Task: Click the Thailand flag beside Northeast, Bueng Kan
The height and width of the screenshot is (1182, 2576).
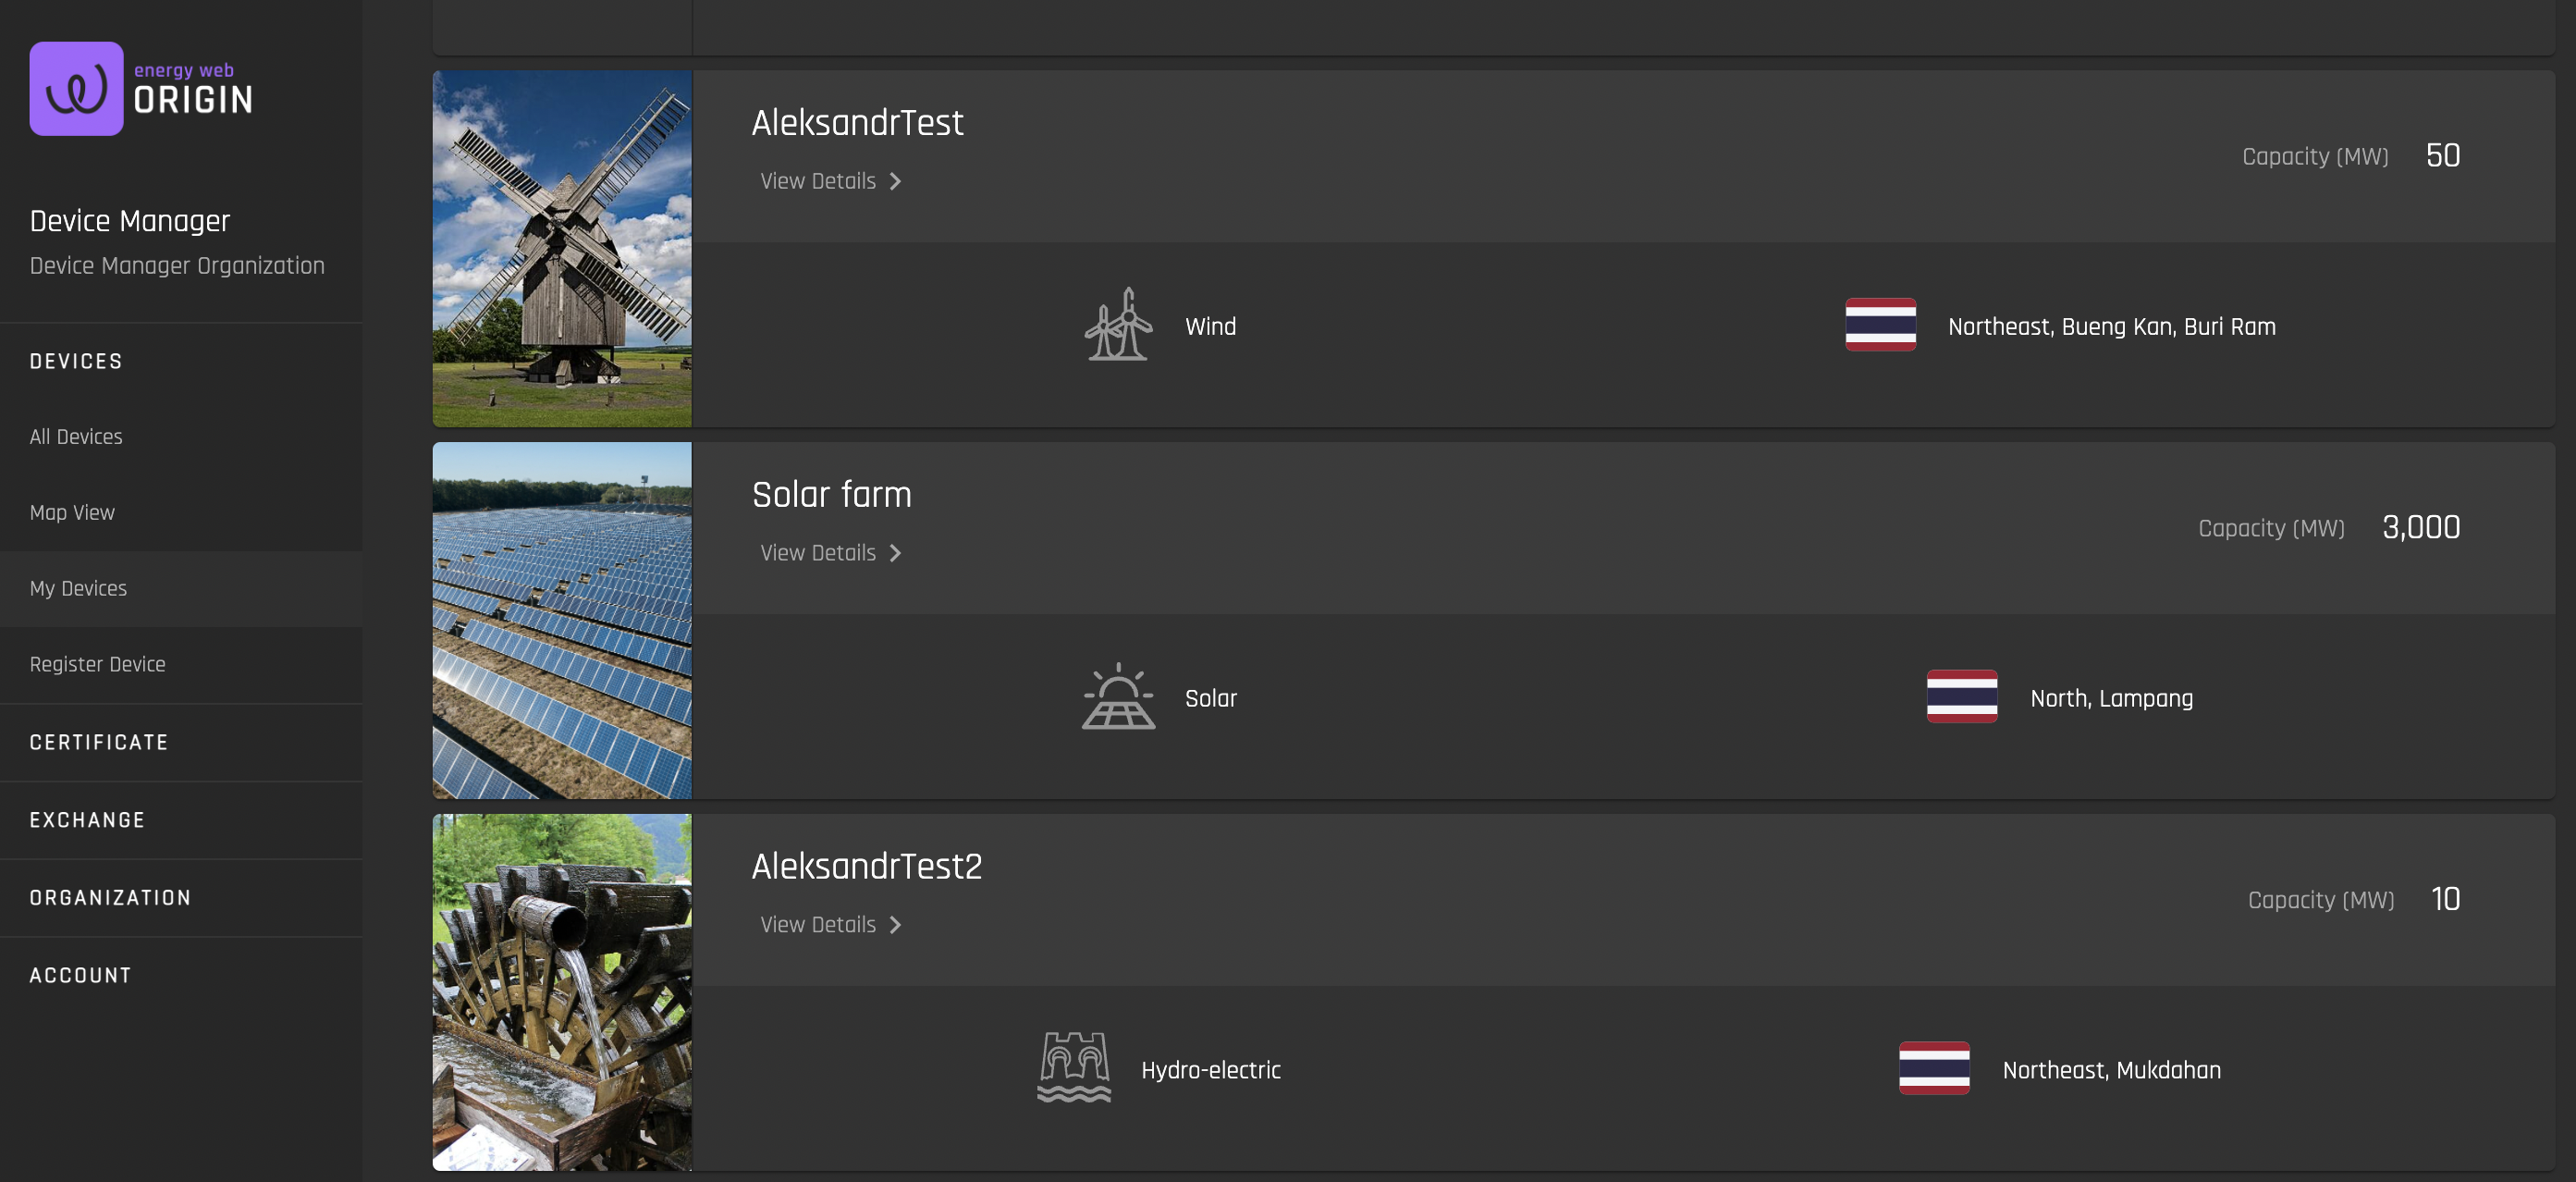Action: 1880,325
